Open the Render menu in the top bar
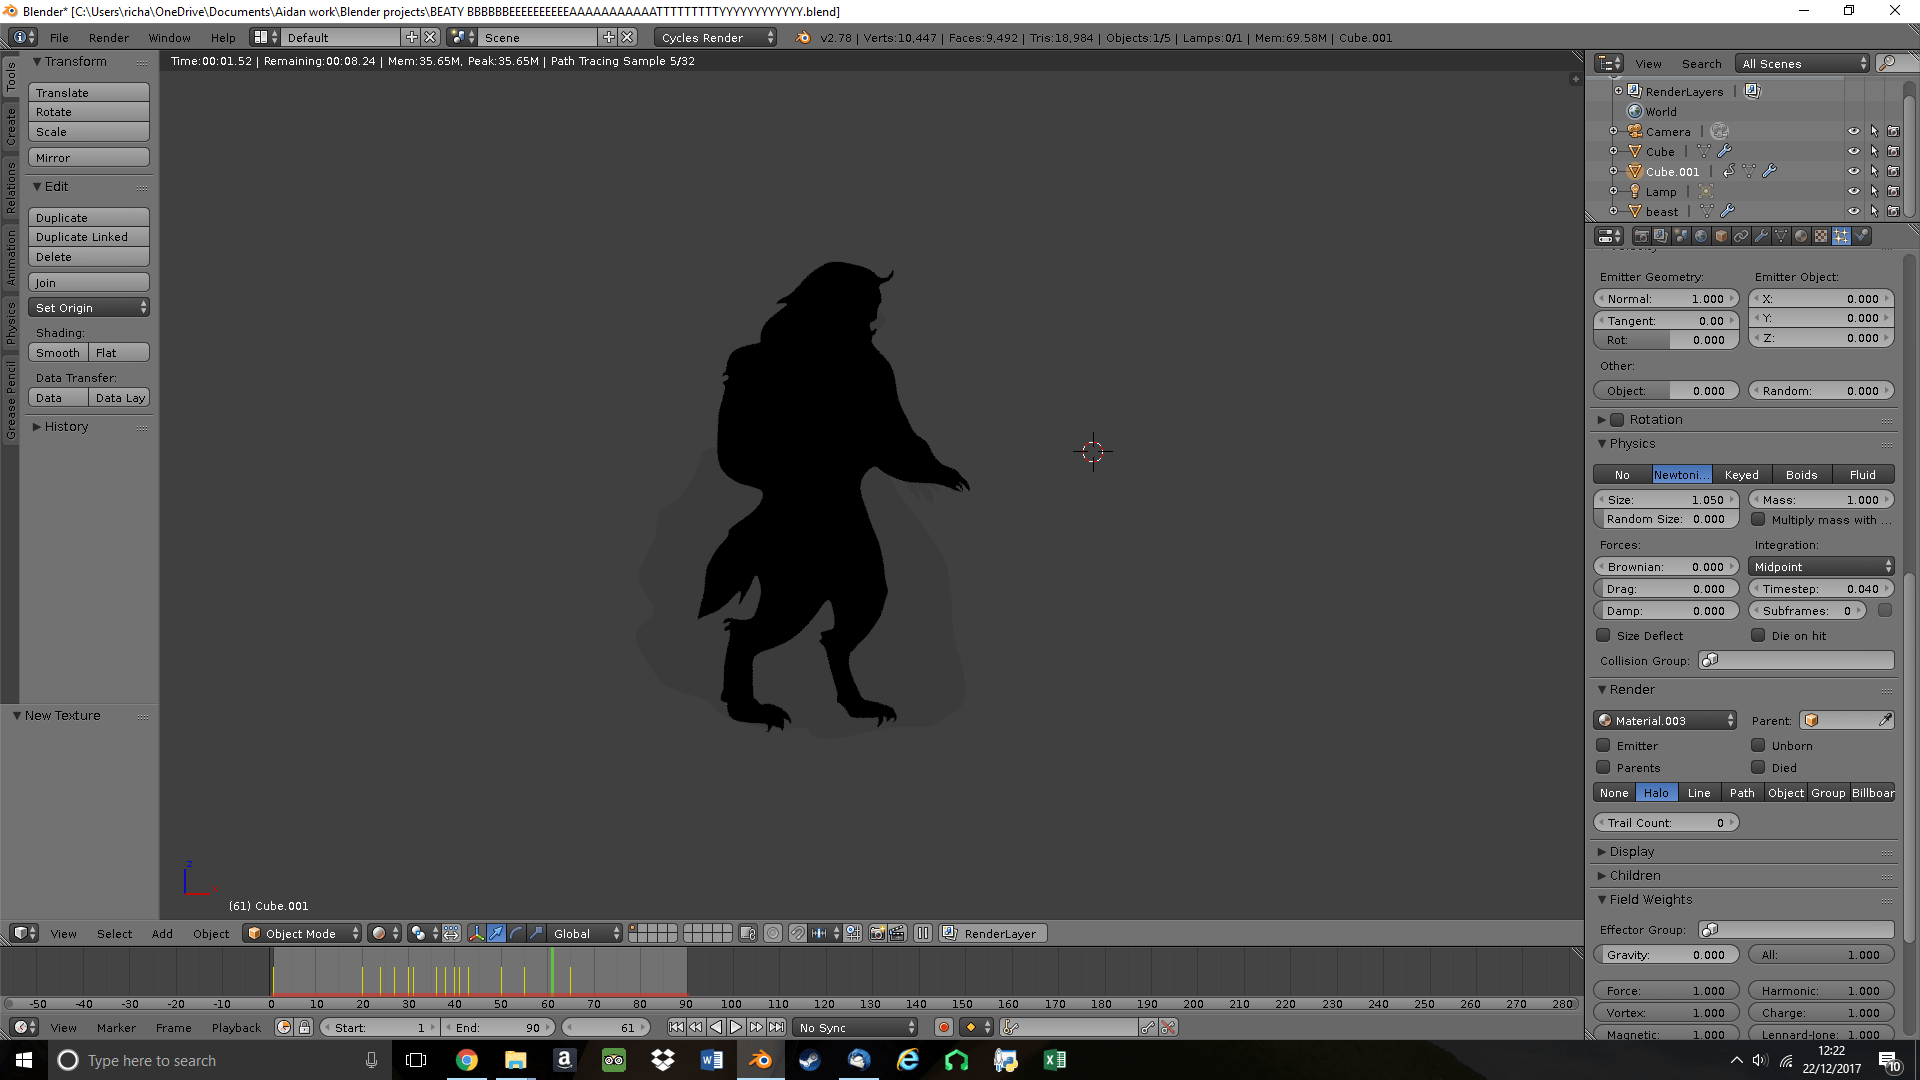This screenshot has height=1080, width=1920. 109,37
